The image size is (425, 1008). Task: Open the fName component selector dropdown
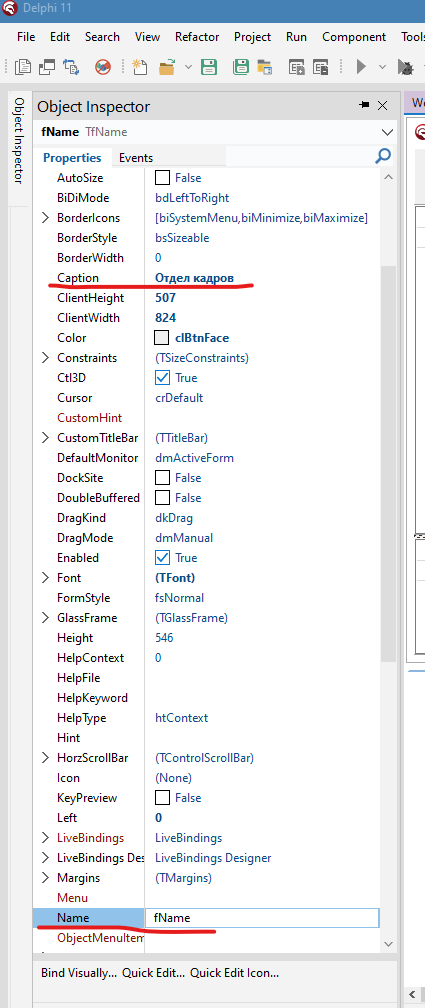[x=387, y=132]
